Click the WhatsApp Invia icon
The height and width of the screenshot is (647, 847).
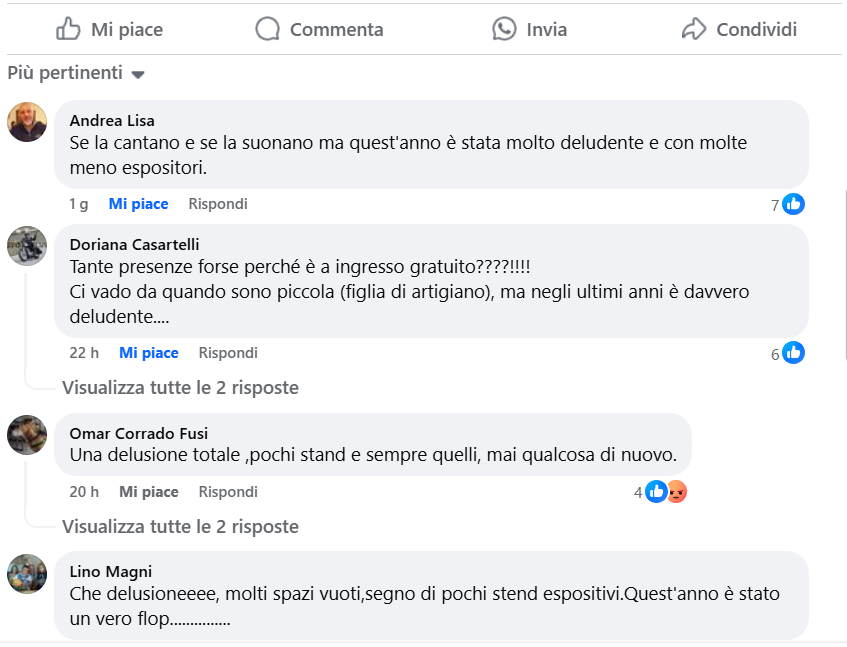point(504,29)
